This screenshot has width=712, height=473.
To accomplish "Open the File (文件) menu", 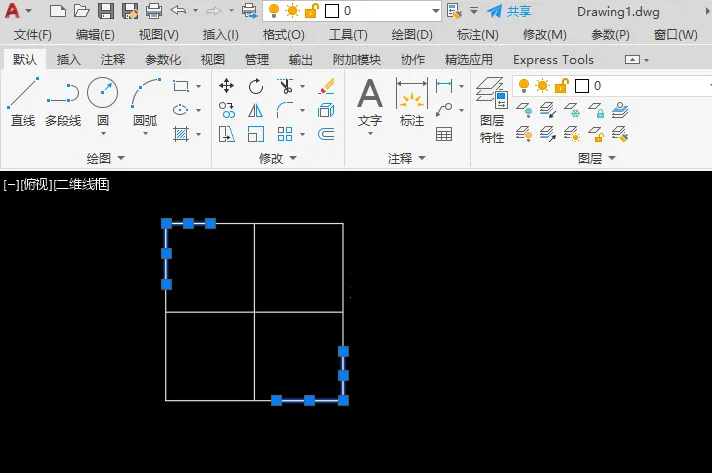I will tap(32, 34).
